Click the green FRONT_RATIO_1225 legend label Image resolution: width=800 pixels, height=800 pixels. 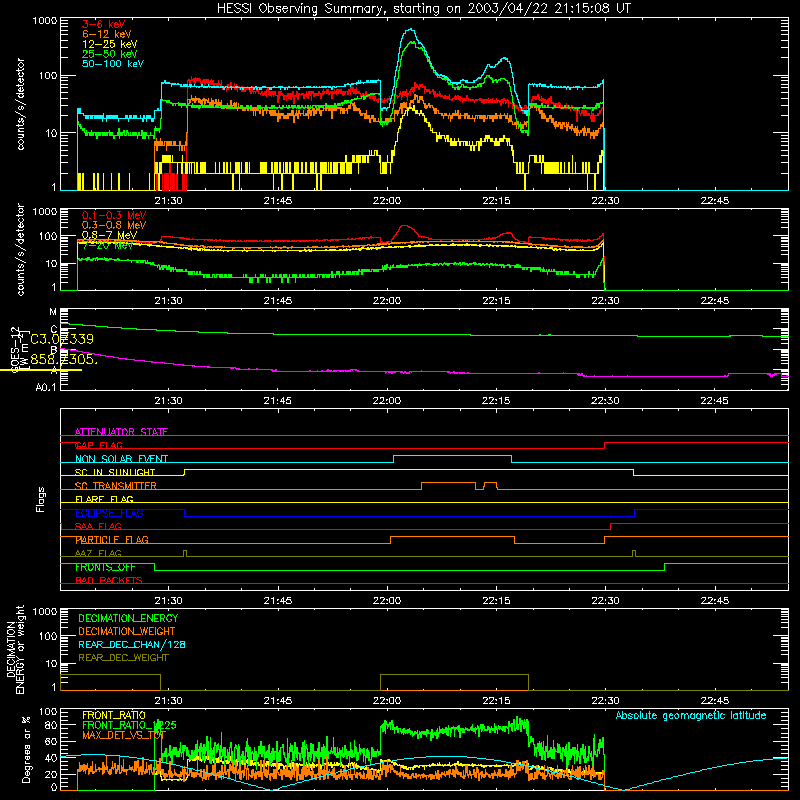tap(129, 725)
